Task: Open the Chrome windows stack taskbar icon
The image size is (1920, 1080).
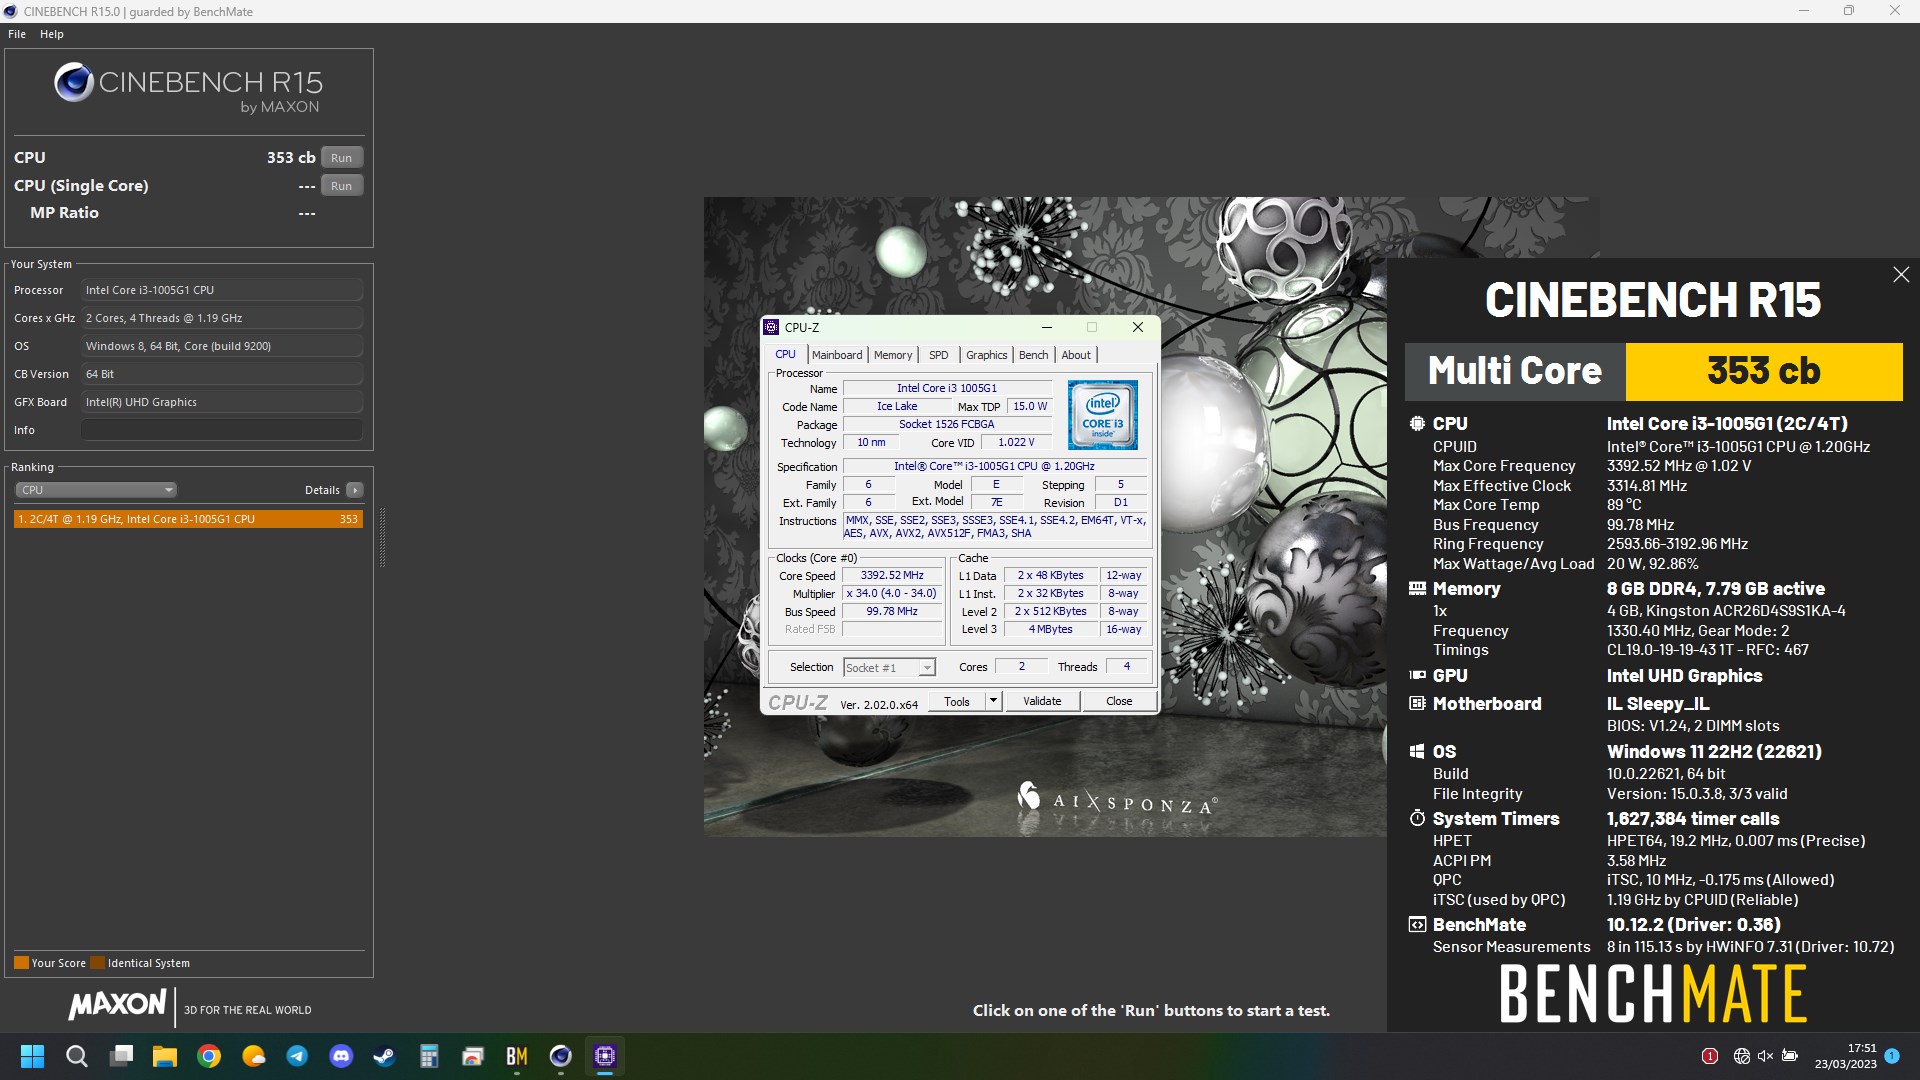Action: [473, 1056]
